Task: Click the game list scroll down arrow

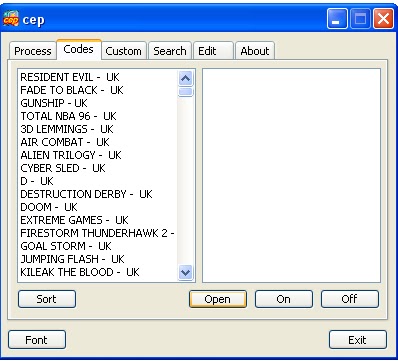Action: point(185,272)
